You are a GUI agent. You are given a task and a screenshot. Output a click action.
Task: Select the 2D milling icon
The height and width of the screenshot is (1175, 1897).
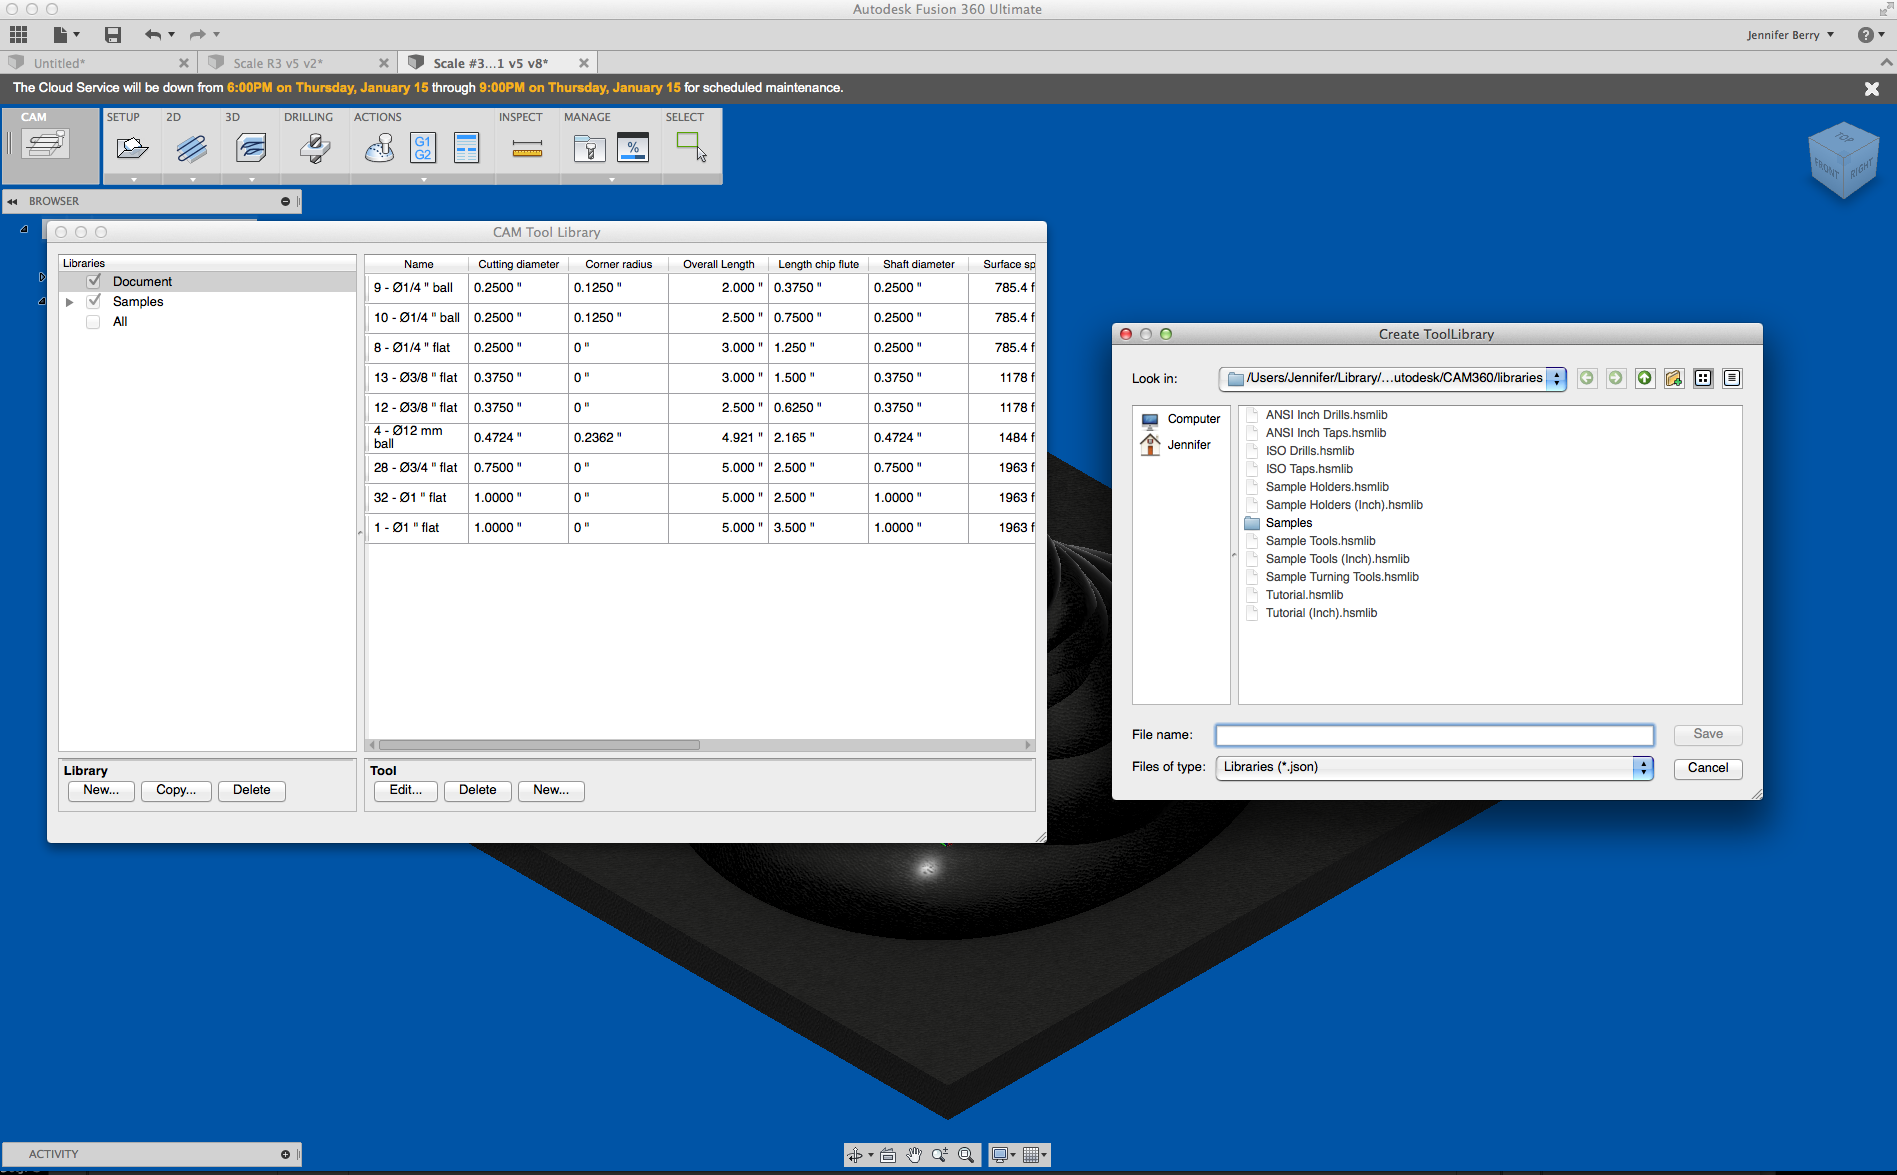point(190,148)
